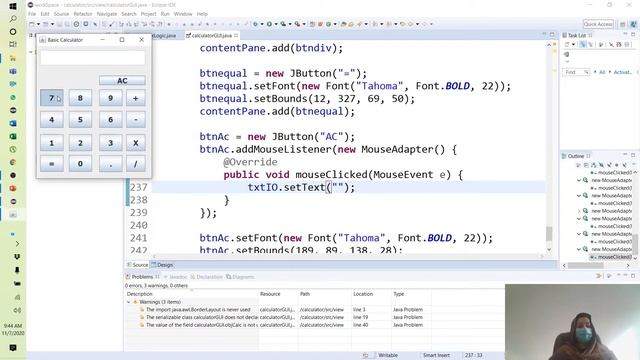
Task: Collapse the Warnings (3 items) group
Action: coord(129,302)
